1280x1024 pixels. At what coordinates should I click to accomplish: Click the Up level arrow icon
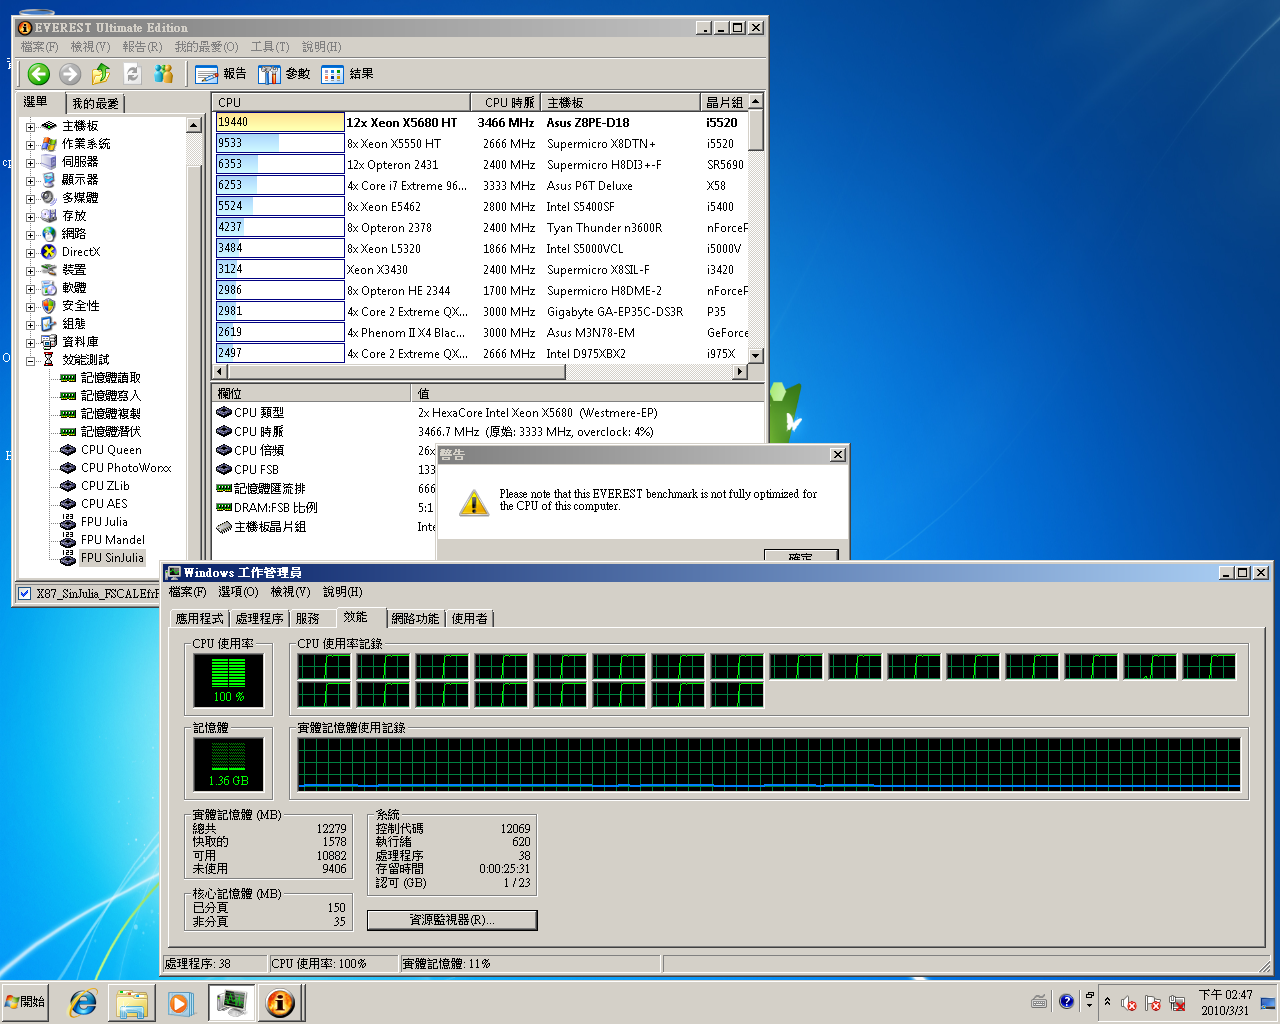(101, 73)
